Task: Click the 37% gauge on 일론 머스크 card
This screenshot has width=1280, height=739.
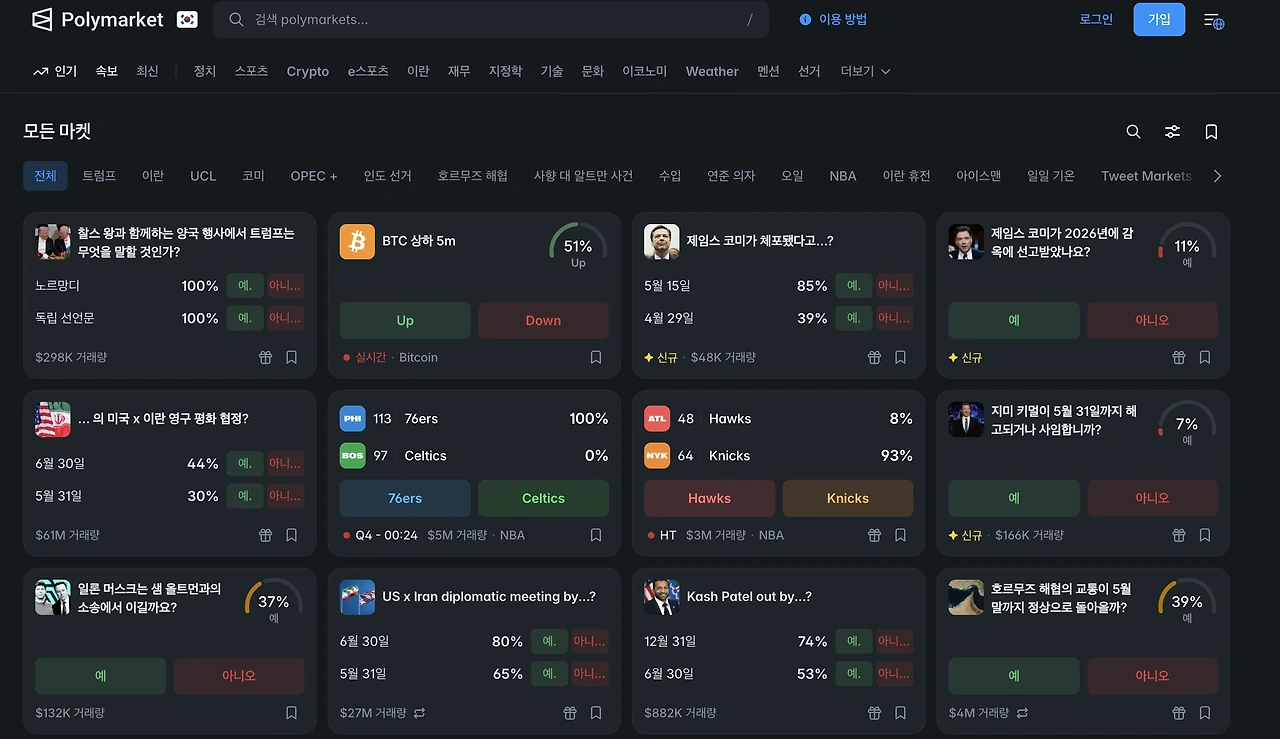Action: click(x=274, y=603)
